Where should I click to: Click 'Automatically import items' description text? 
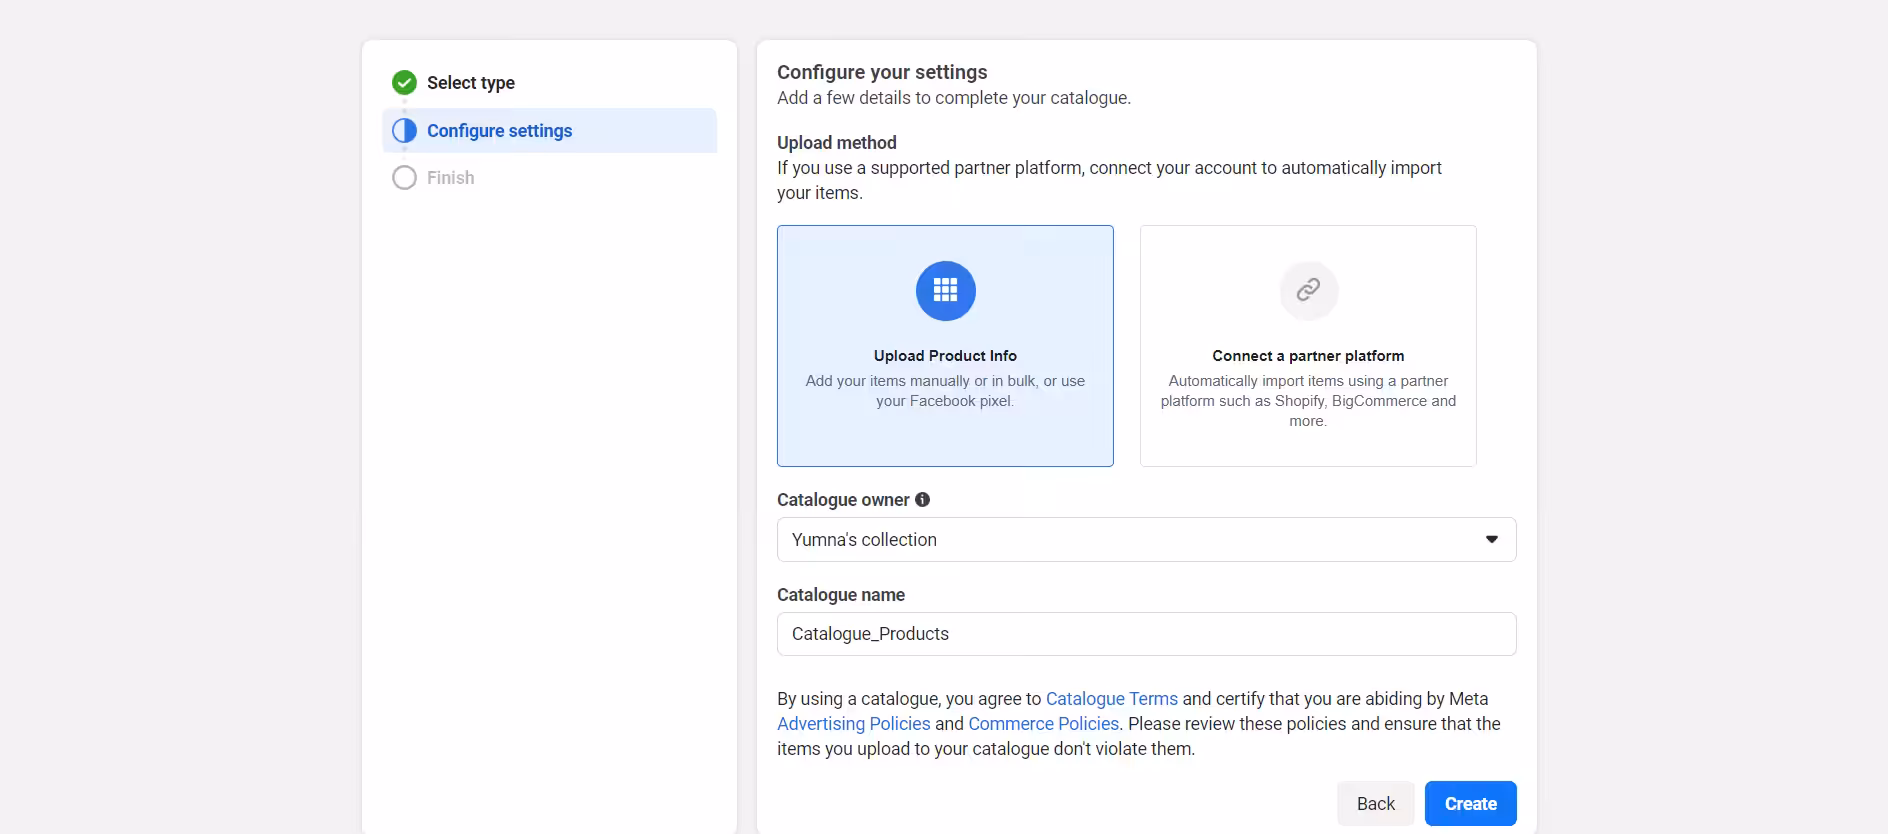click(1308, 401)
